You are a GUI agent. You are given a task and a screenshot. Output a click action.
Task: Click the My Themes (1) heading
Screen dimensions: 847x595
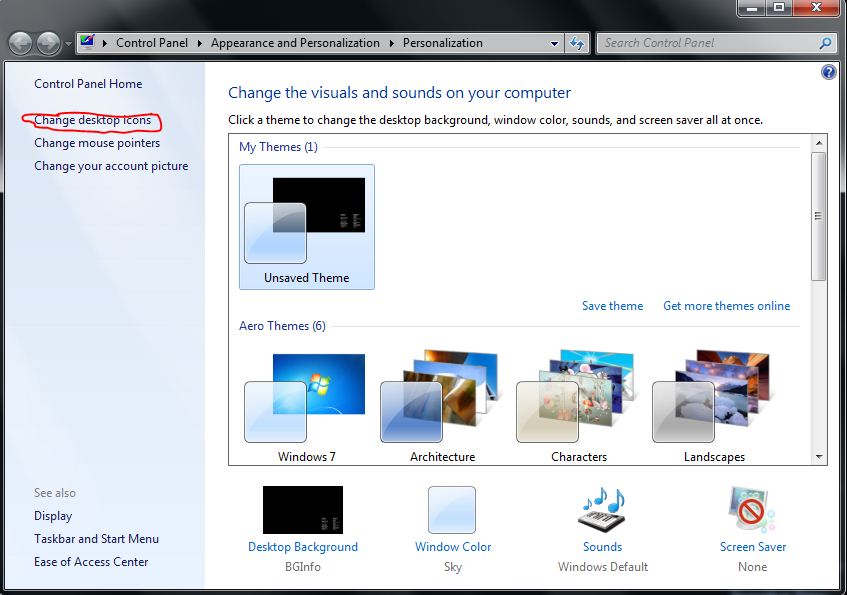click(278, 147)
